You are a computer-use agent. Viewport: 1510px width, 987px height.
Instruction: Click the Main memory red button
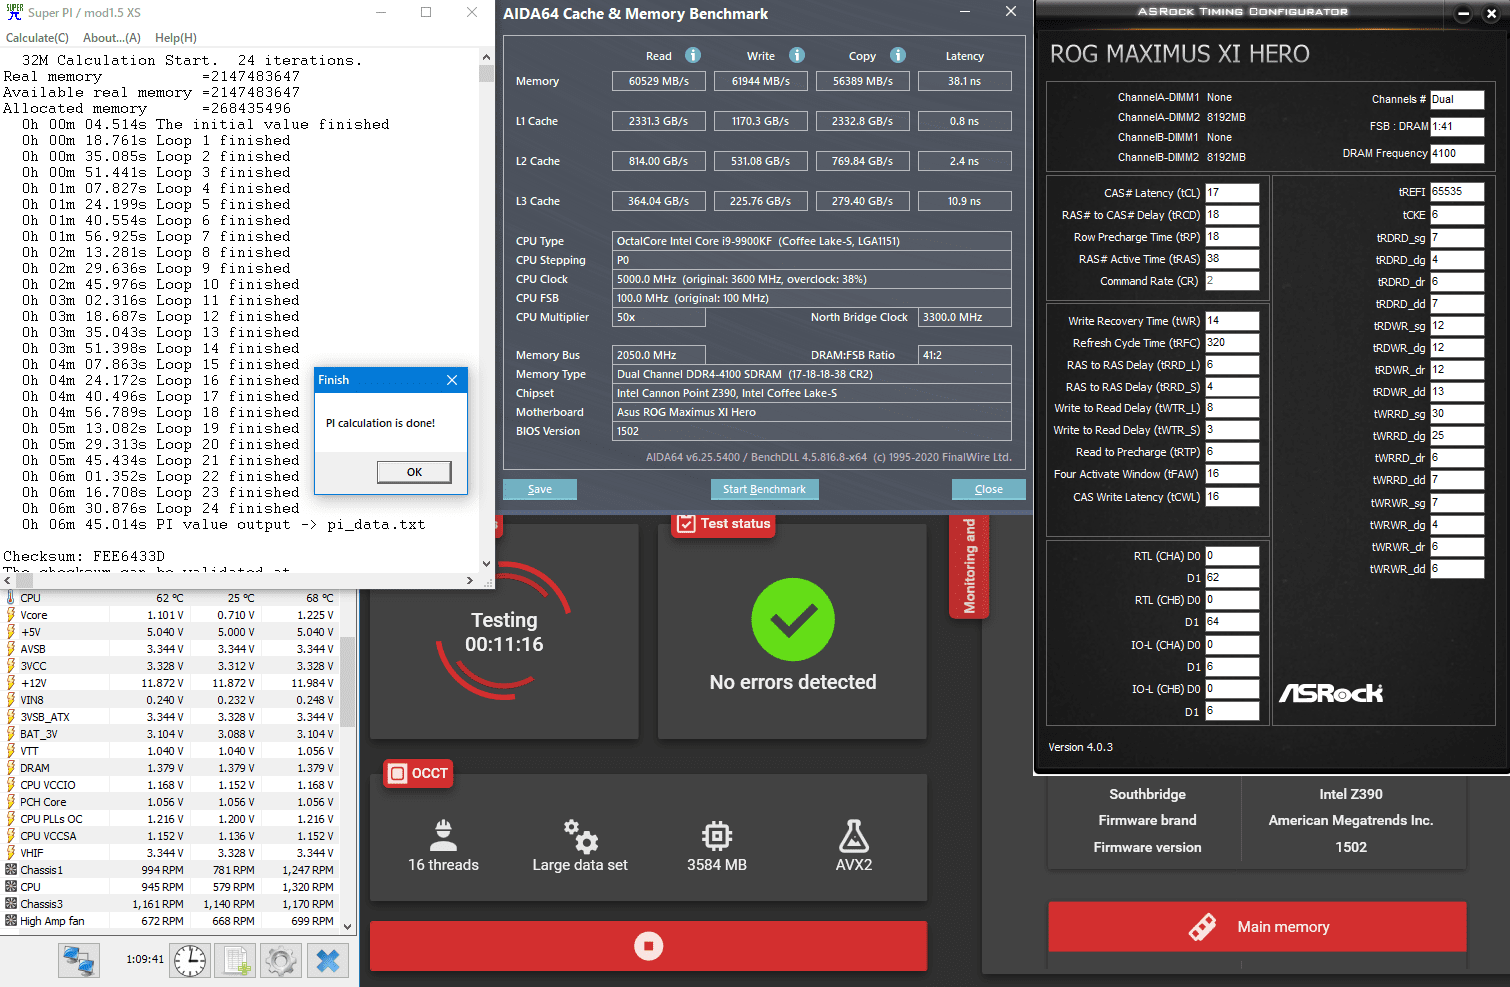[1257, 927]
